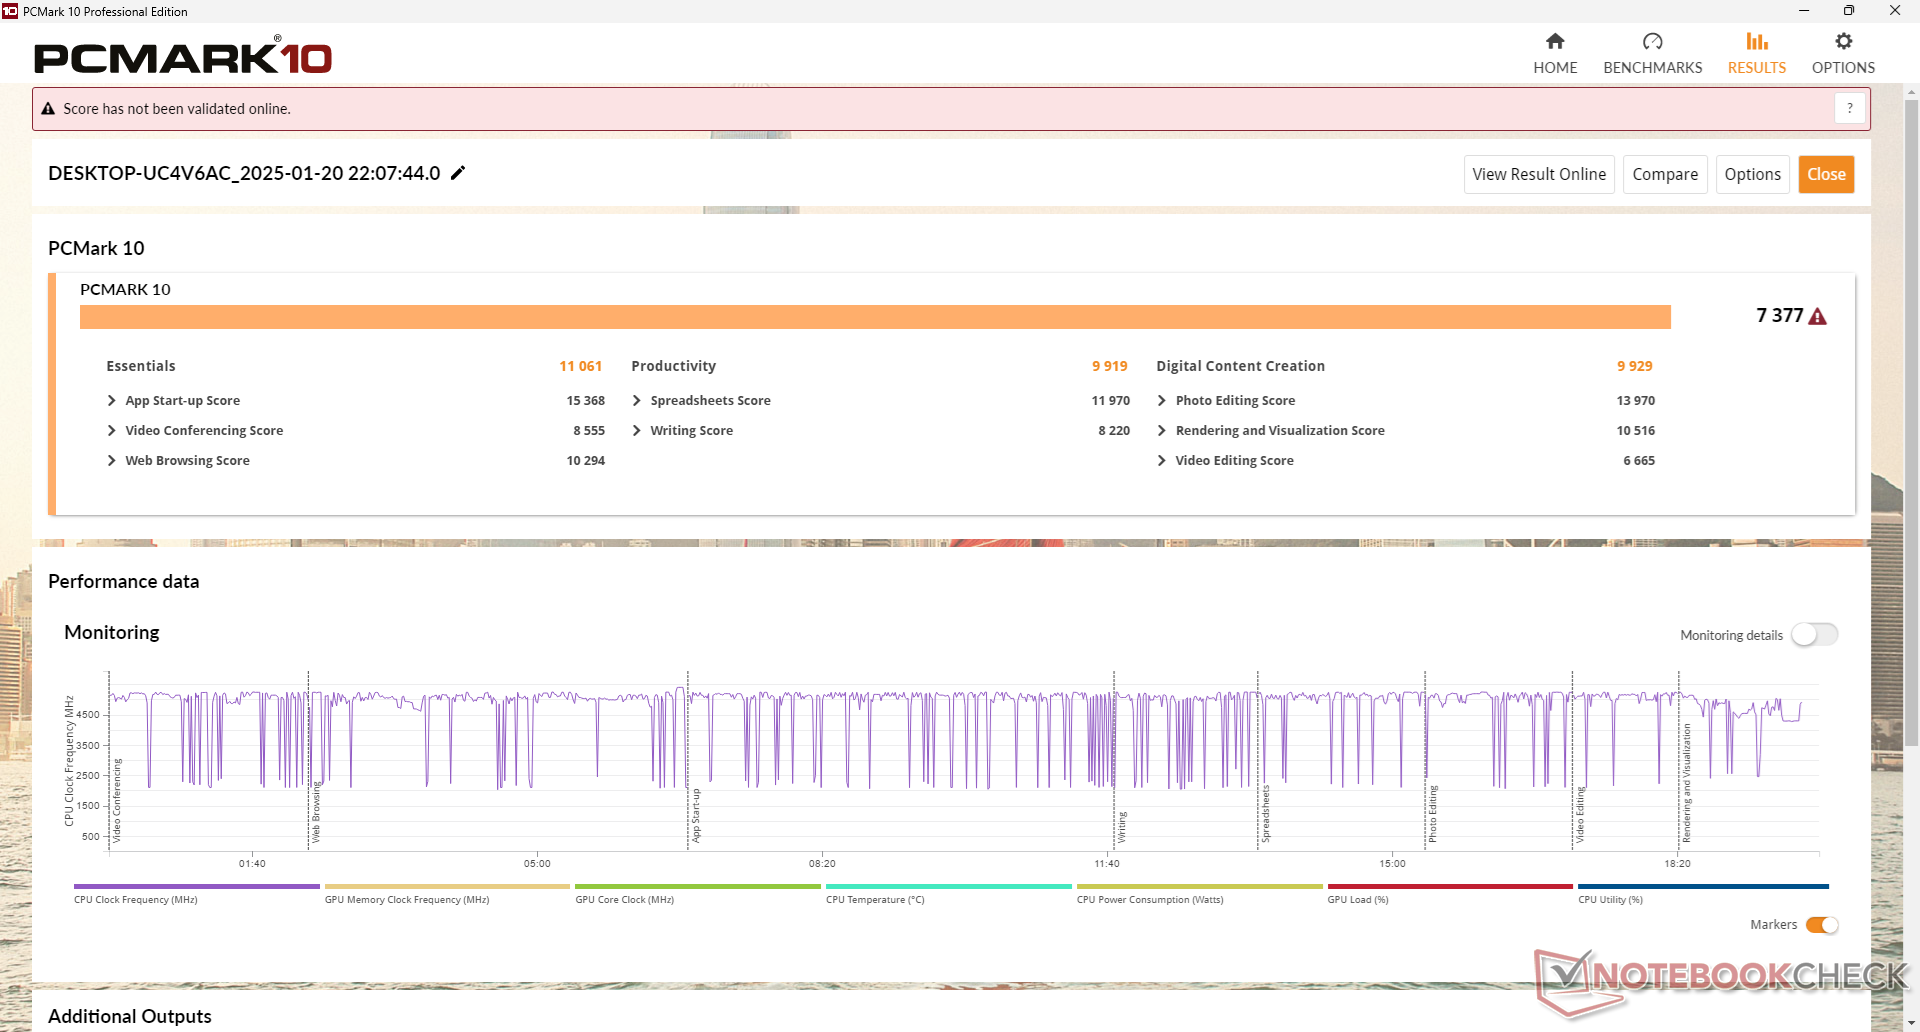Image resolution: width=1920 pixels, height=1032 pixels.
Task: Click GPU Load legend swatch
Action: pos(1450,886)
